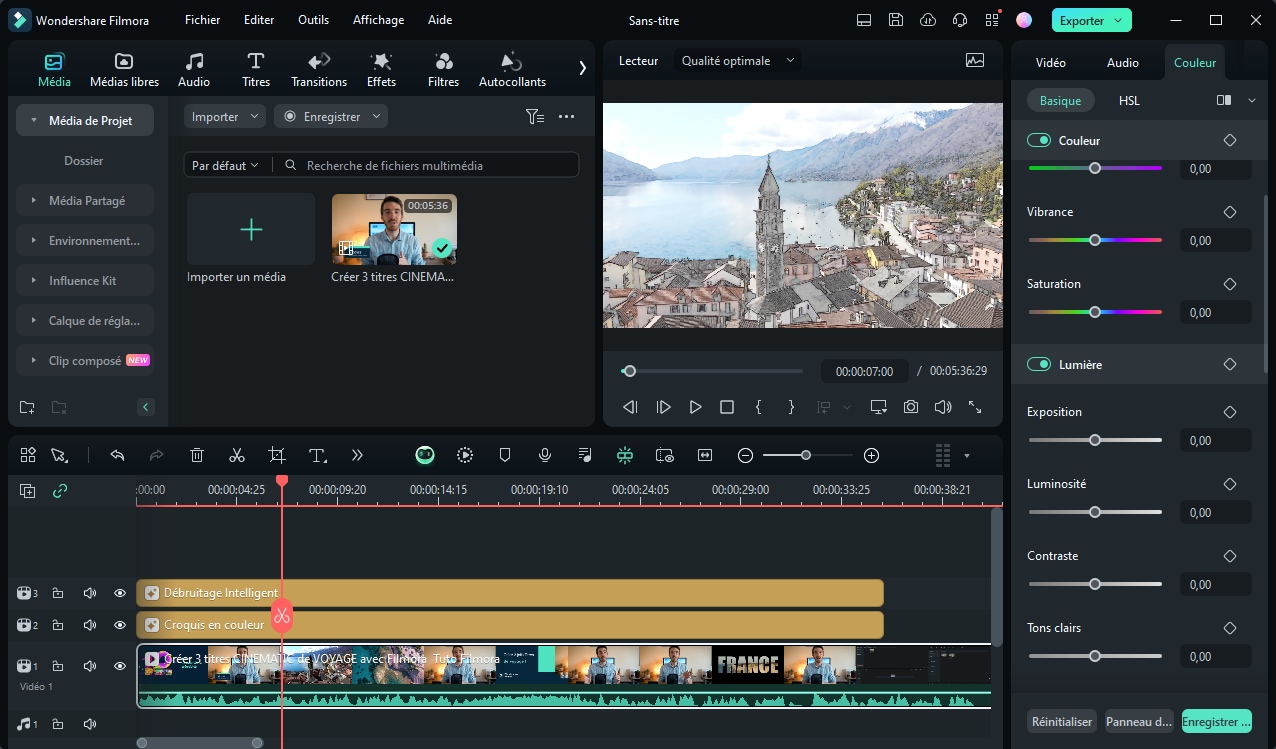Open the Outils menu
The image size is (1276, 749).
(x=314, y=20)
